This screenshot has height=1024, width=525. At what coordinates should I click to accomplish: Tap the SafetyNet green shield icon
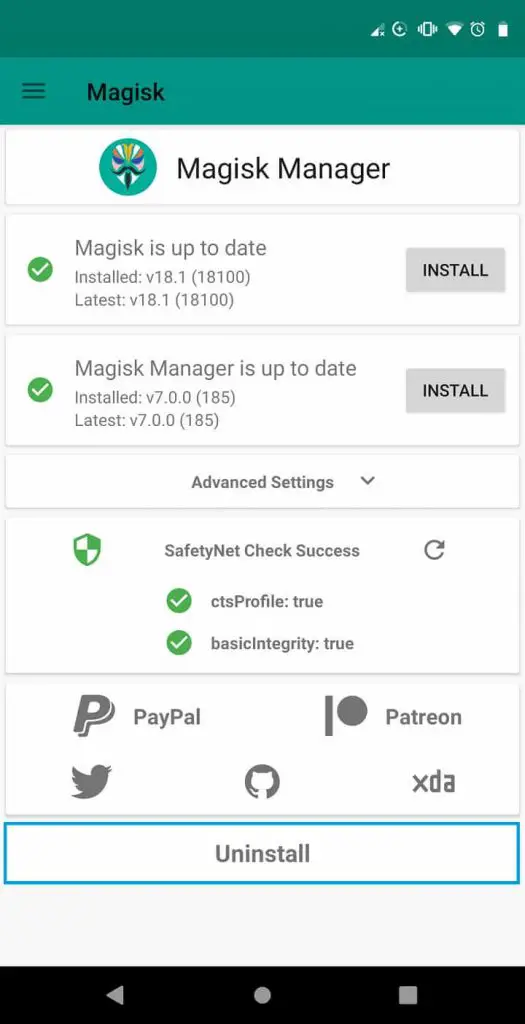(x=88, y=549)
